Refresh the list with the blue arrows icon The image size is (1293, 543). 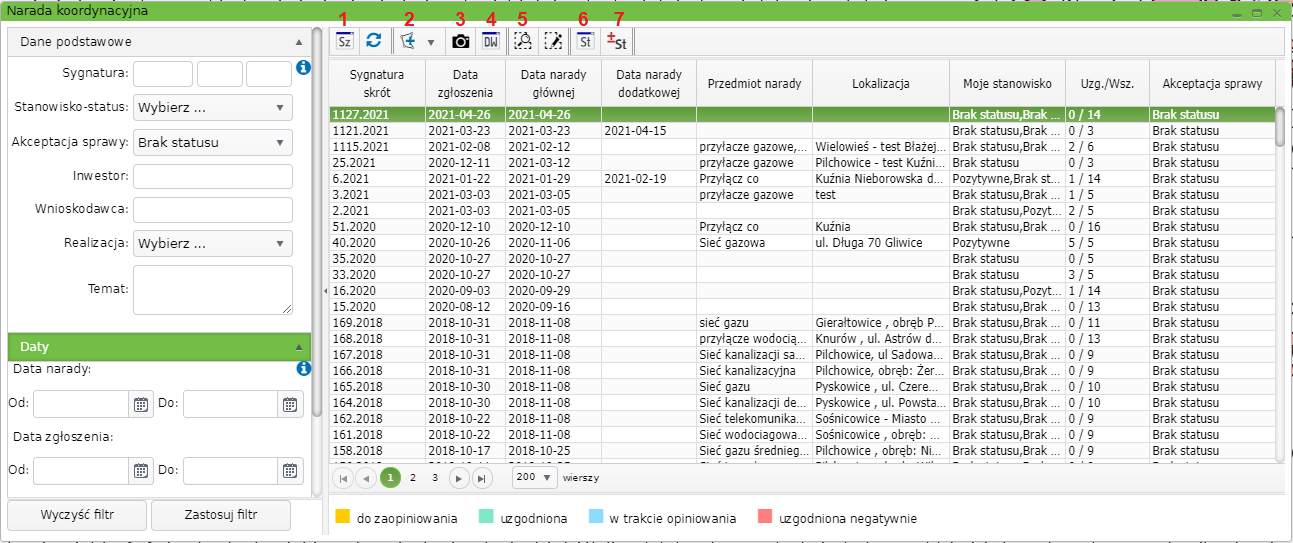point(373,41)
